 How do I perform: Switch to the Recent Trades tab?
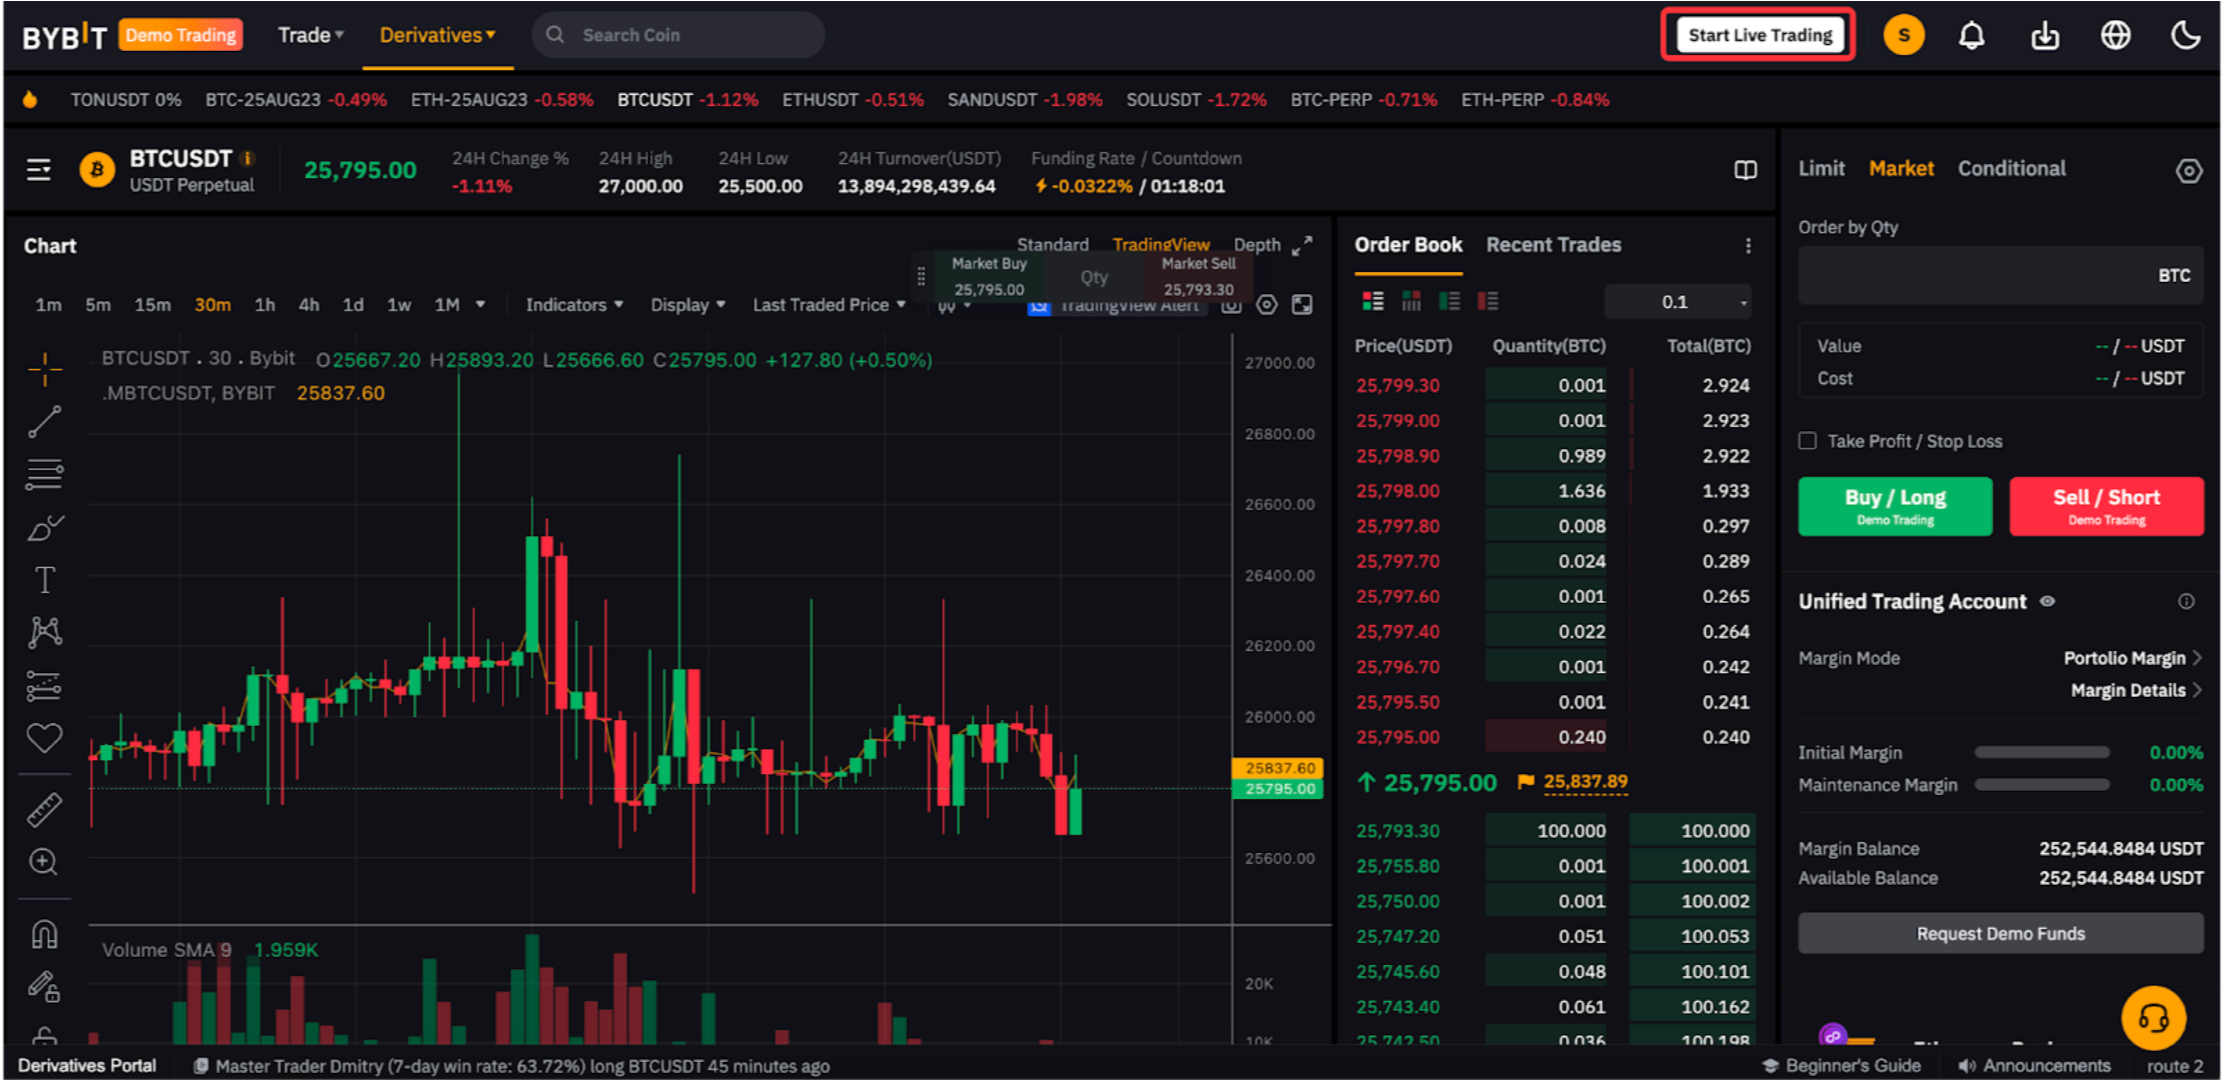(x=1552, y=245)
